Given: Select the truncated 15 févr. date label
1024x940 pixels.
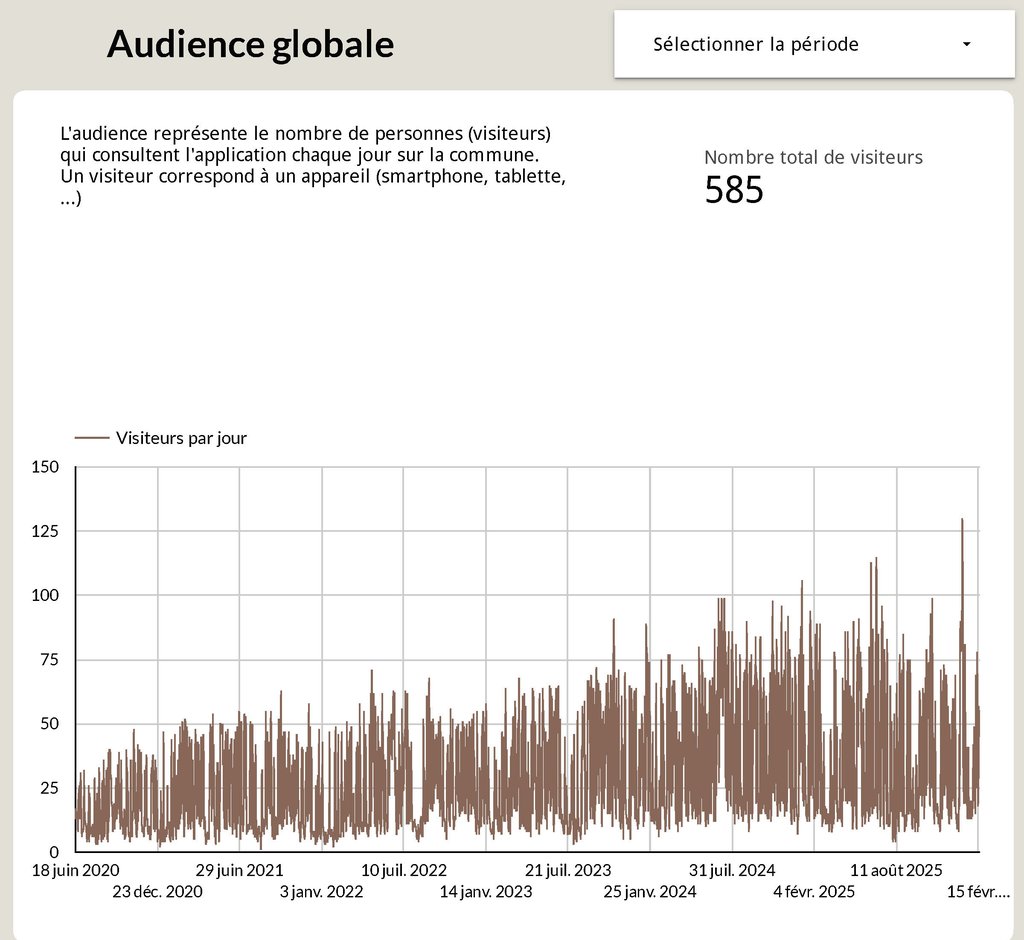Looking at the screenshot, I should (x=976, y=892).
